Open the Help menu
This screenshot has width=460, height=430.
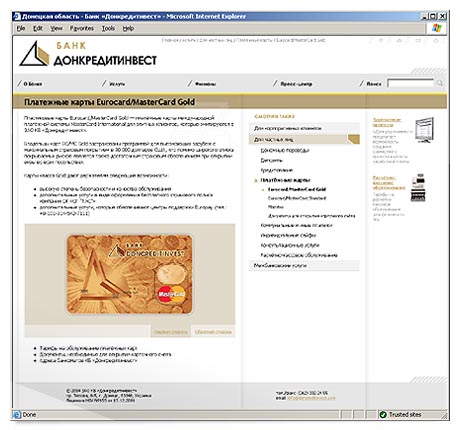[x=128, y=28]
